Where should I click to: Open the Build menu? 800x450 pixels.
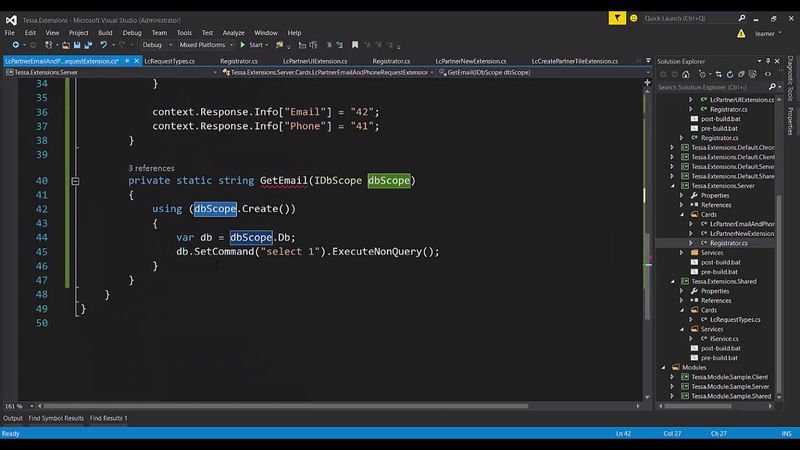click(104, 32)
